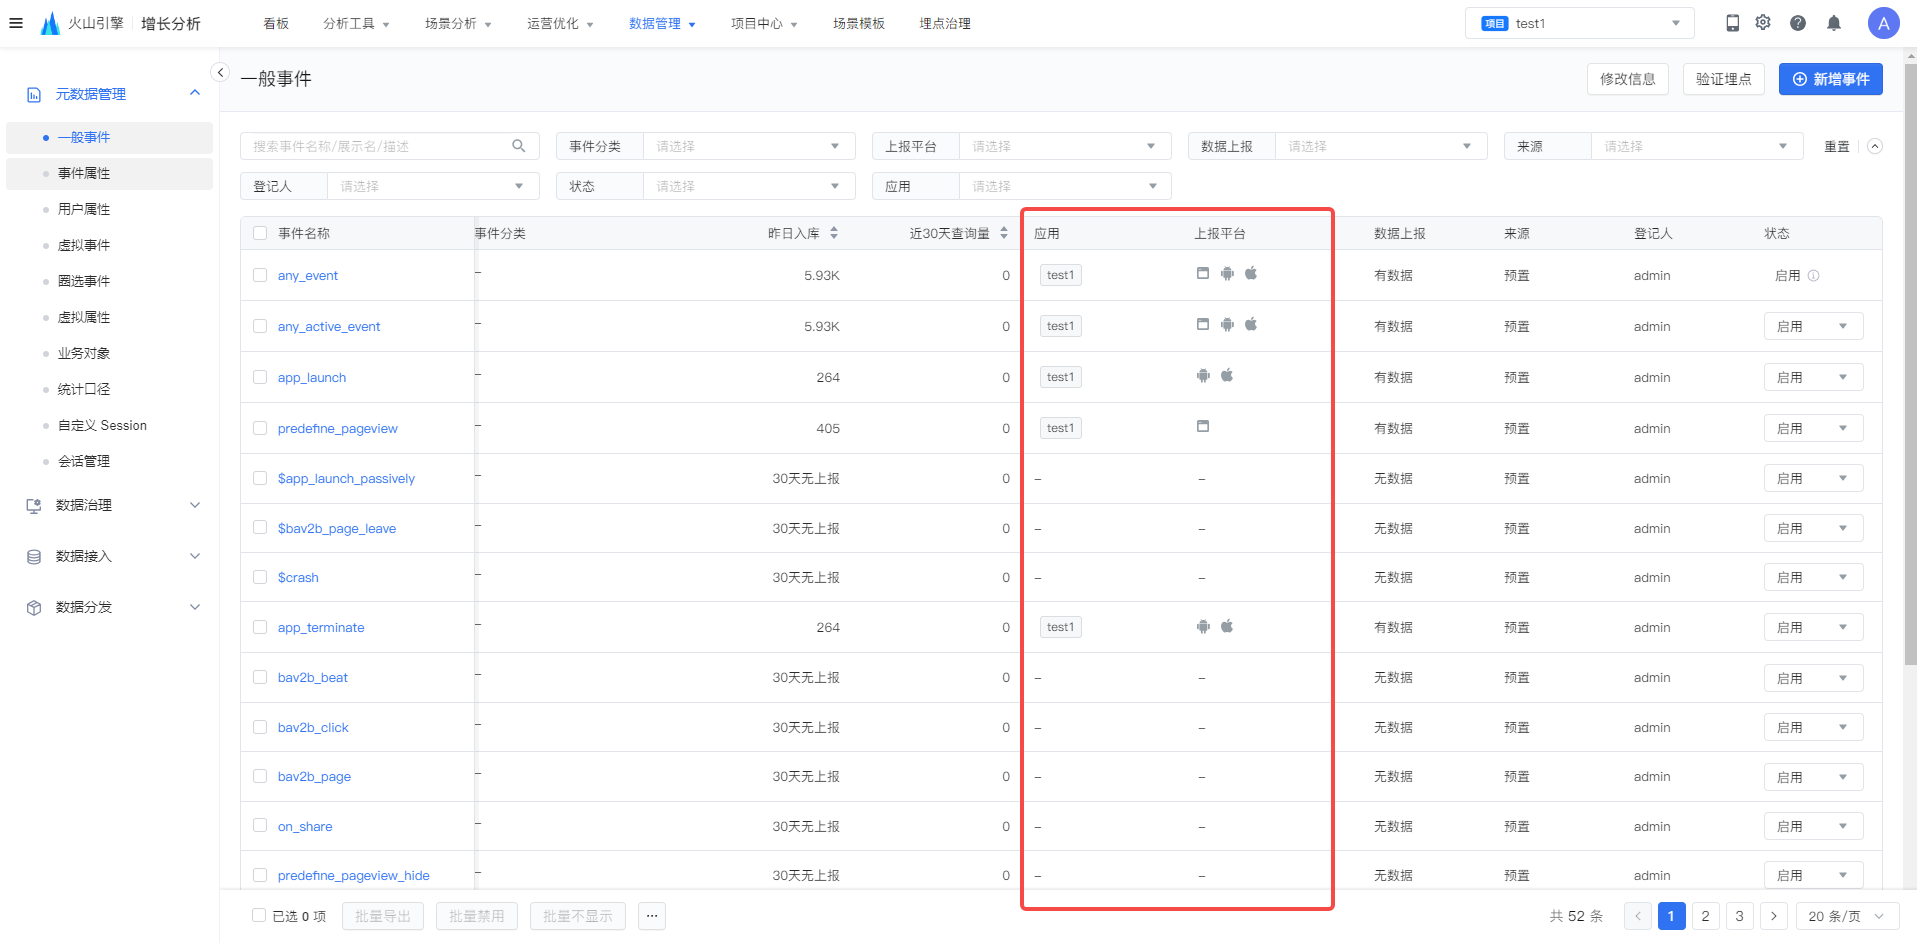Click the help question mark icon
This screenshot has width=1917, height=943.
[1798, 23]
